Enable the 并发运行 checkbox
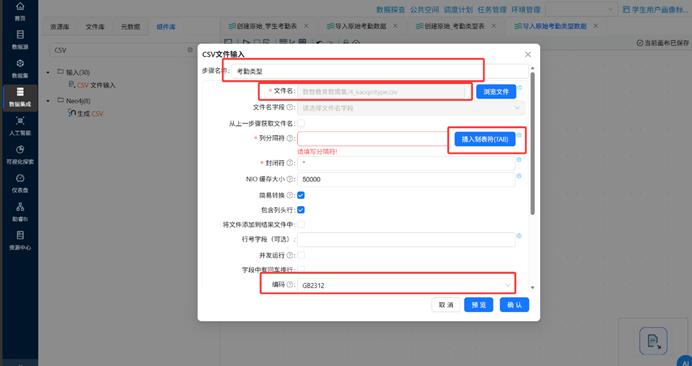692x366 pixels. tap(301, 255)
